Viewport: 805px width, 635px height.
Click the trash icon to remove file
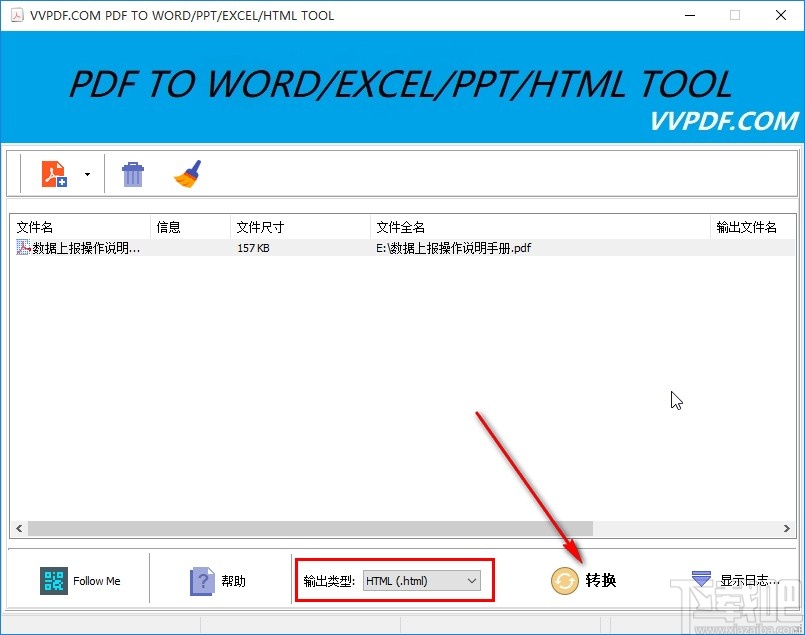(x=132, y=172)
